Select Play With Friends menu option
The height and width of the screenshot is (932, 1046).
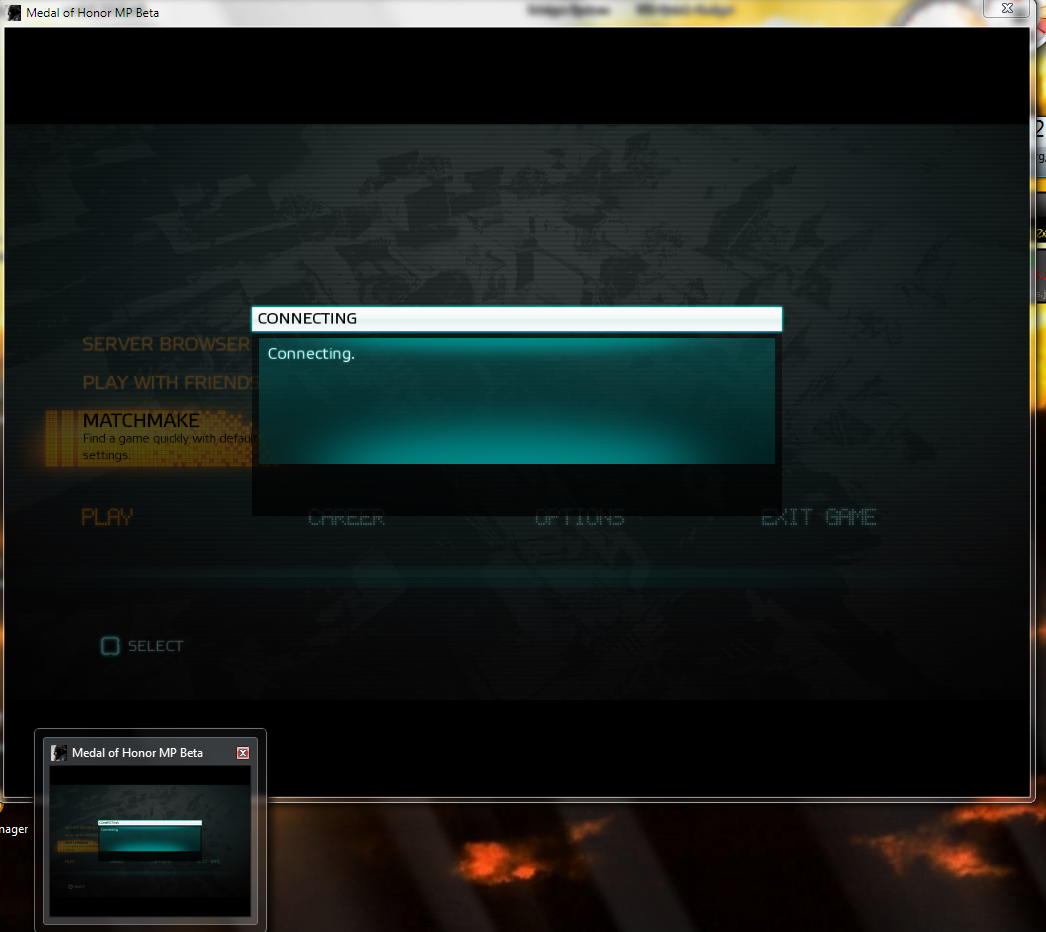coord(169,382)
